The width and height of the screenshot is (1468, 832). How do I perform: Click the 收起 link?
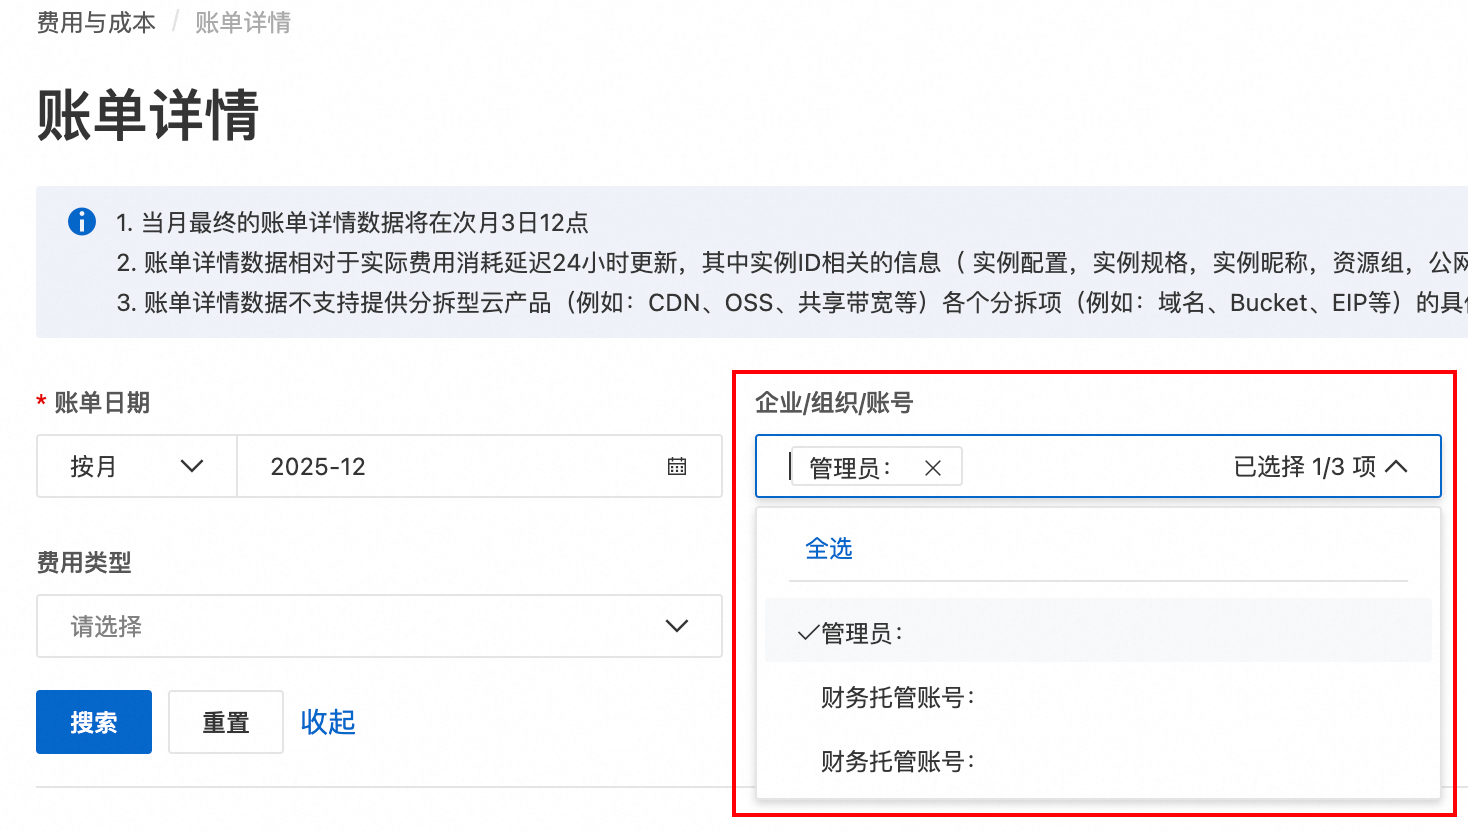pos(328,722)
